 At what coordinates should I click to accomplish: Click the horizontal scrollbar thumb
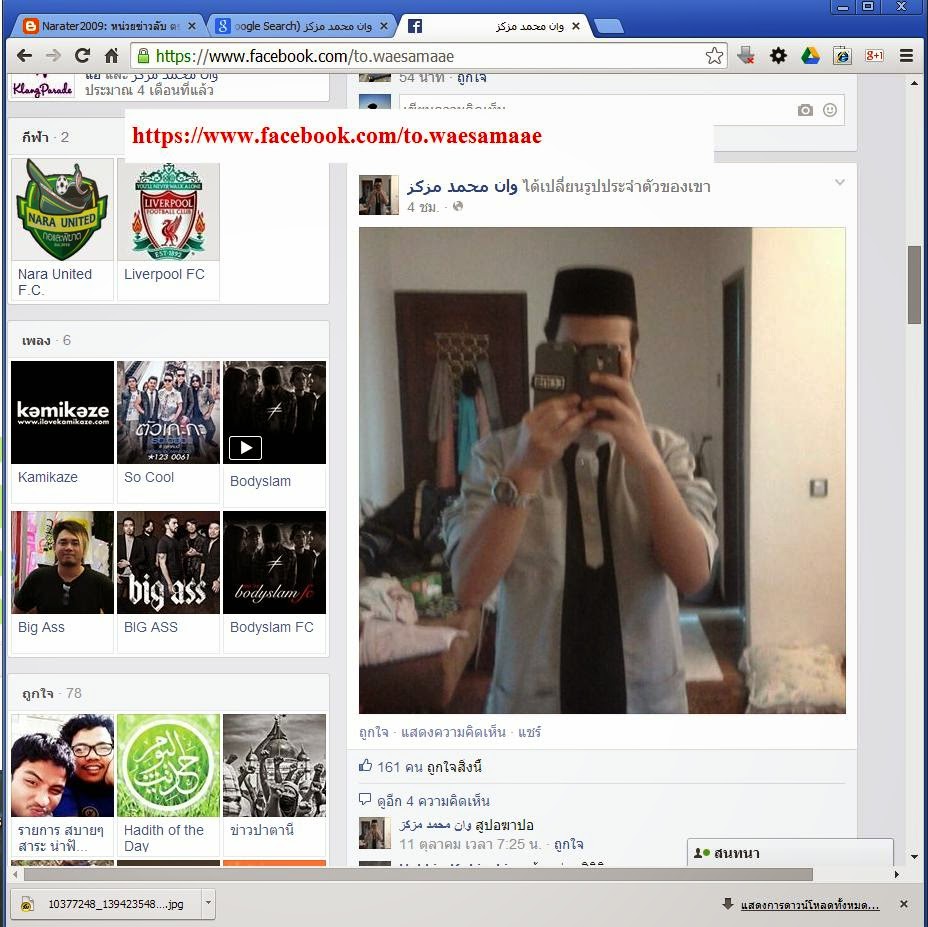[418, 874]
